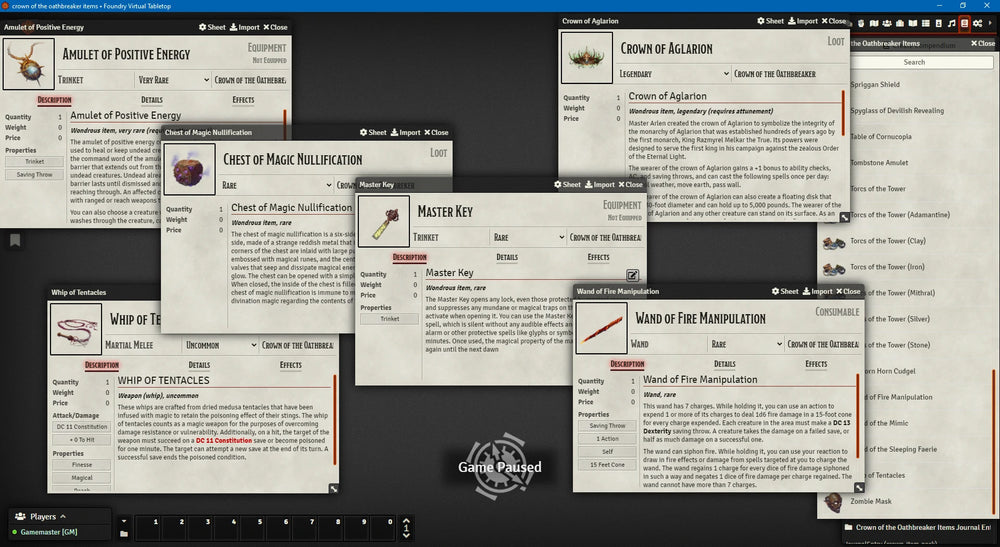Click Import on Crown of Aglarion window
Viewport: 1000px width, 547px height.
tap(802, 21)
